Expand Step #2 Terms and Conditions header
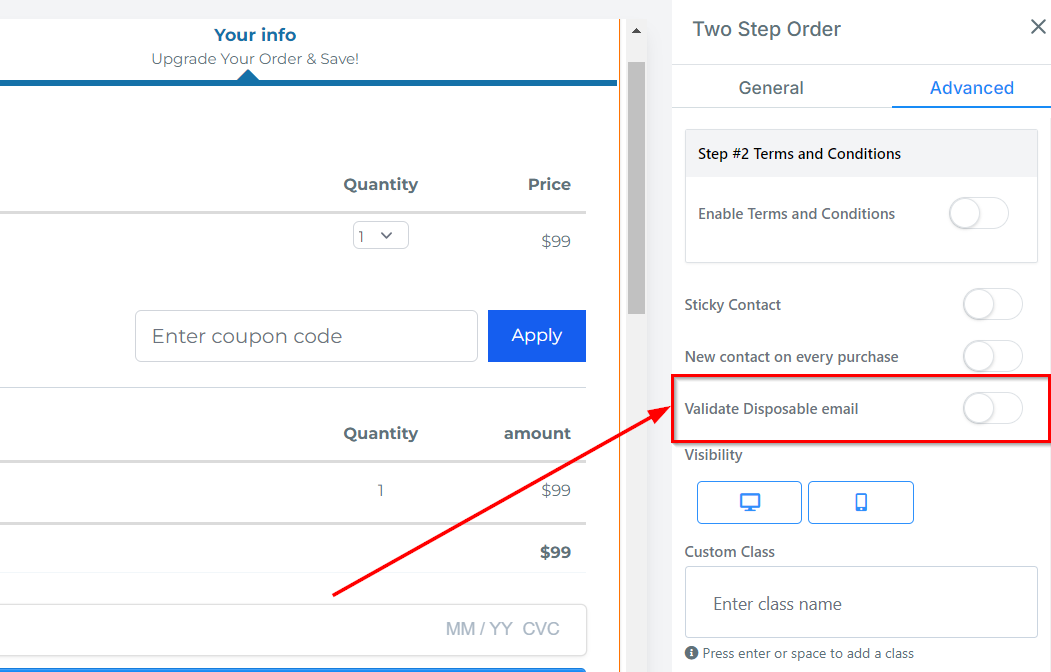 pyautogui.click(x=861, y=154)
